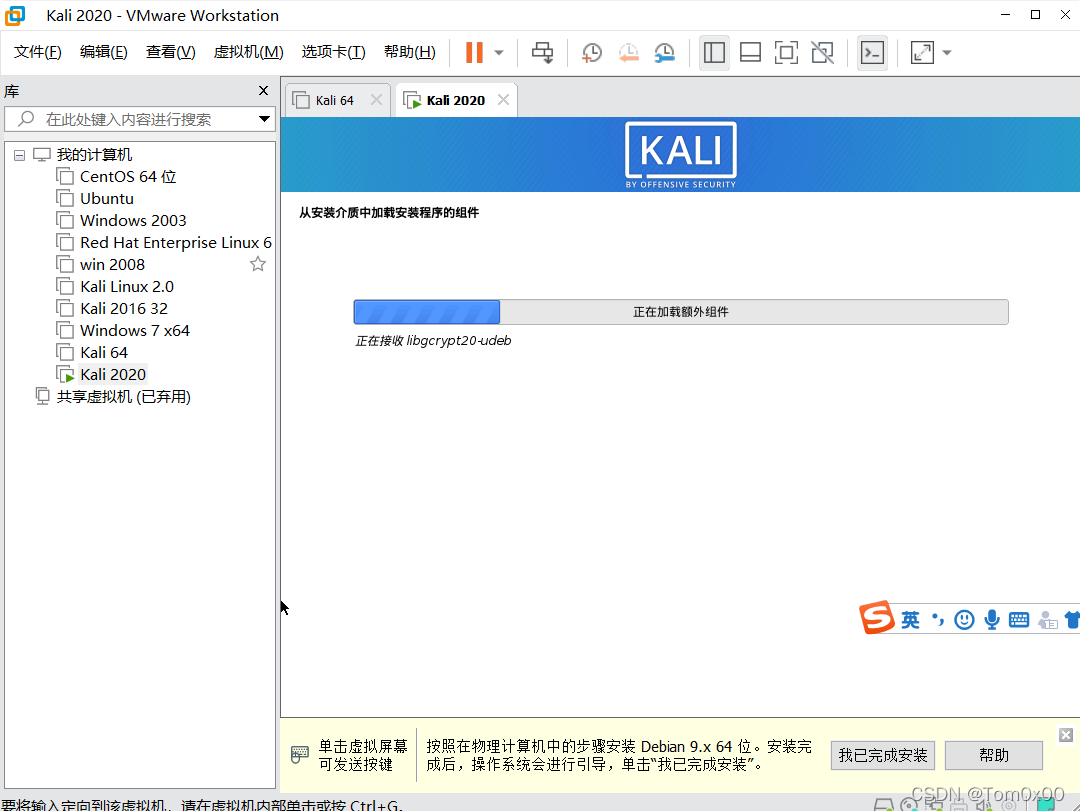
Task: Open the 文件(F) menu
Action: 37,52
